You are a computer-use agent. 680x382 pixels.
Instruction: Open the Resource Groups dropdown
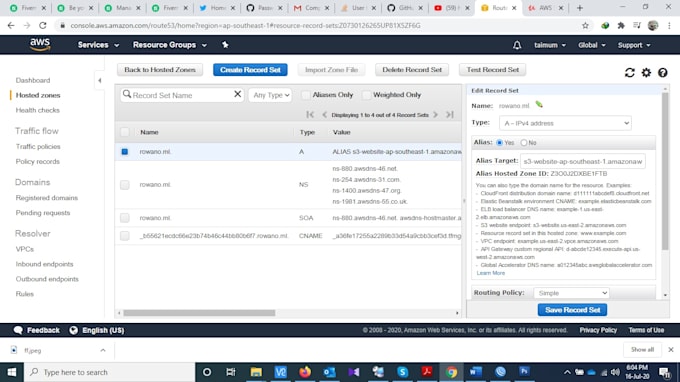[170, 45]
